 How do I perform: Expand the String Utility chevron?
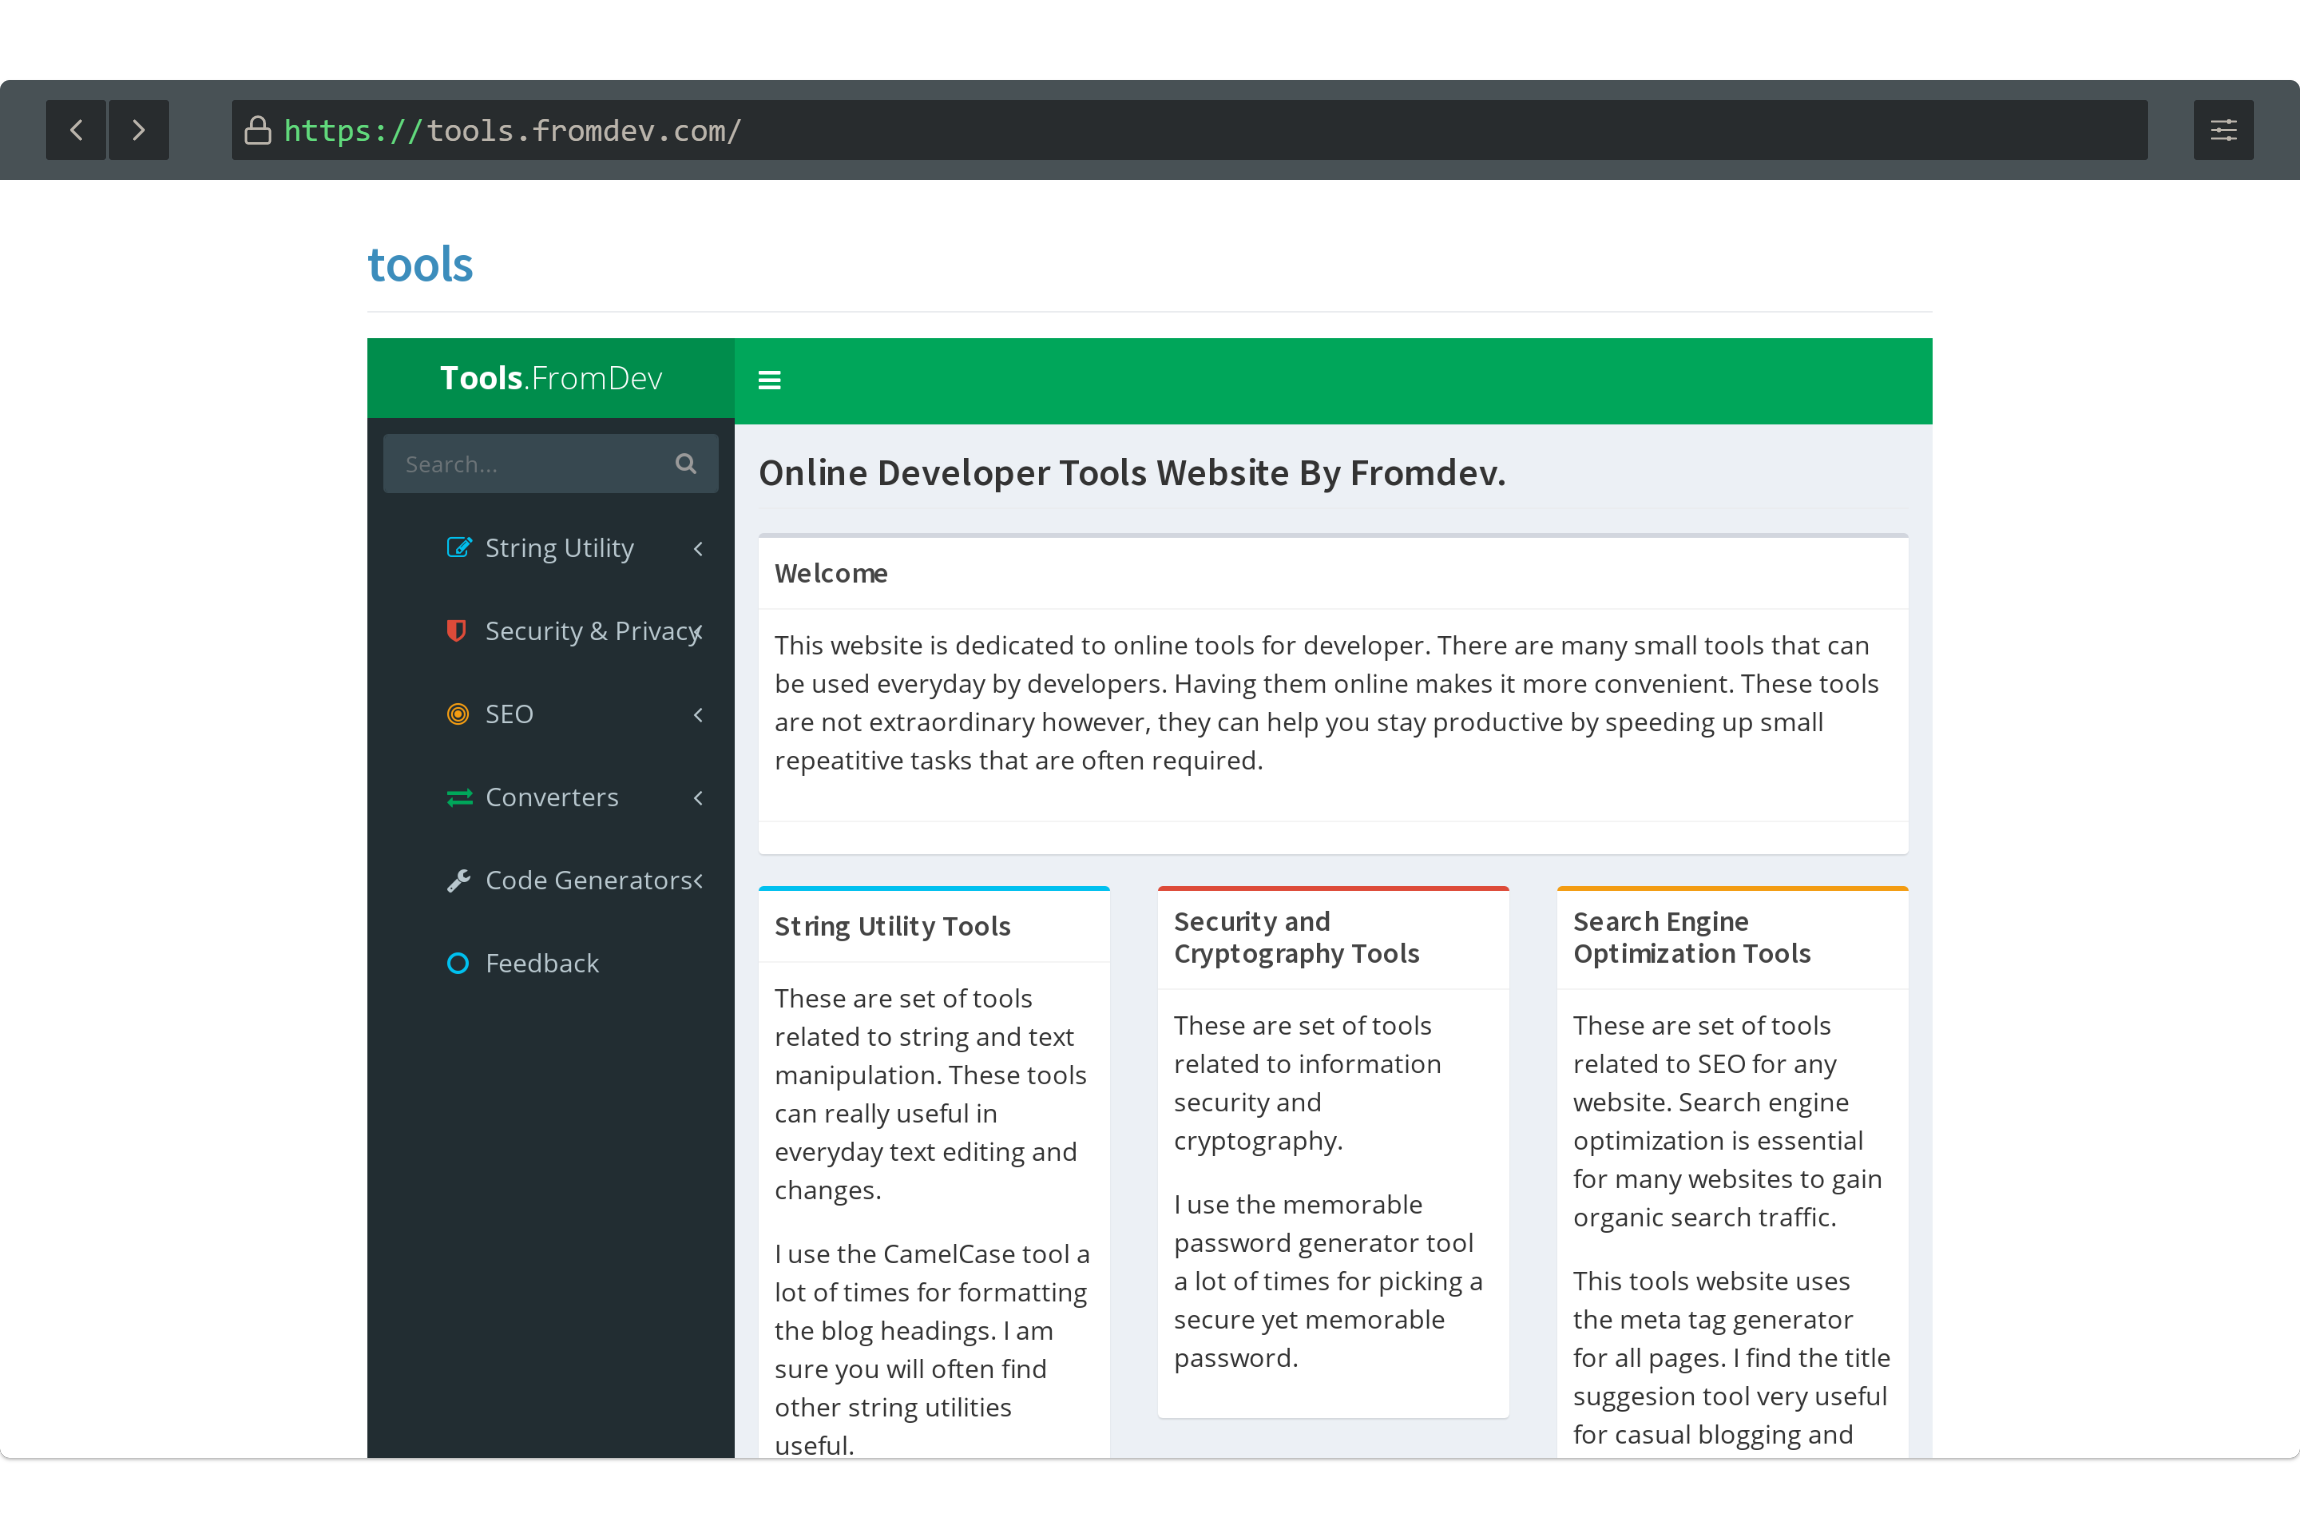point(698,548)
